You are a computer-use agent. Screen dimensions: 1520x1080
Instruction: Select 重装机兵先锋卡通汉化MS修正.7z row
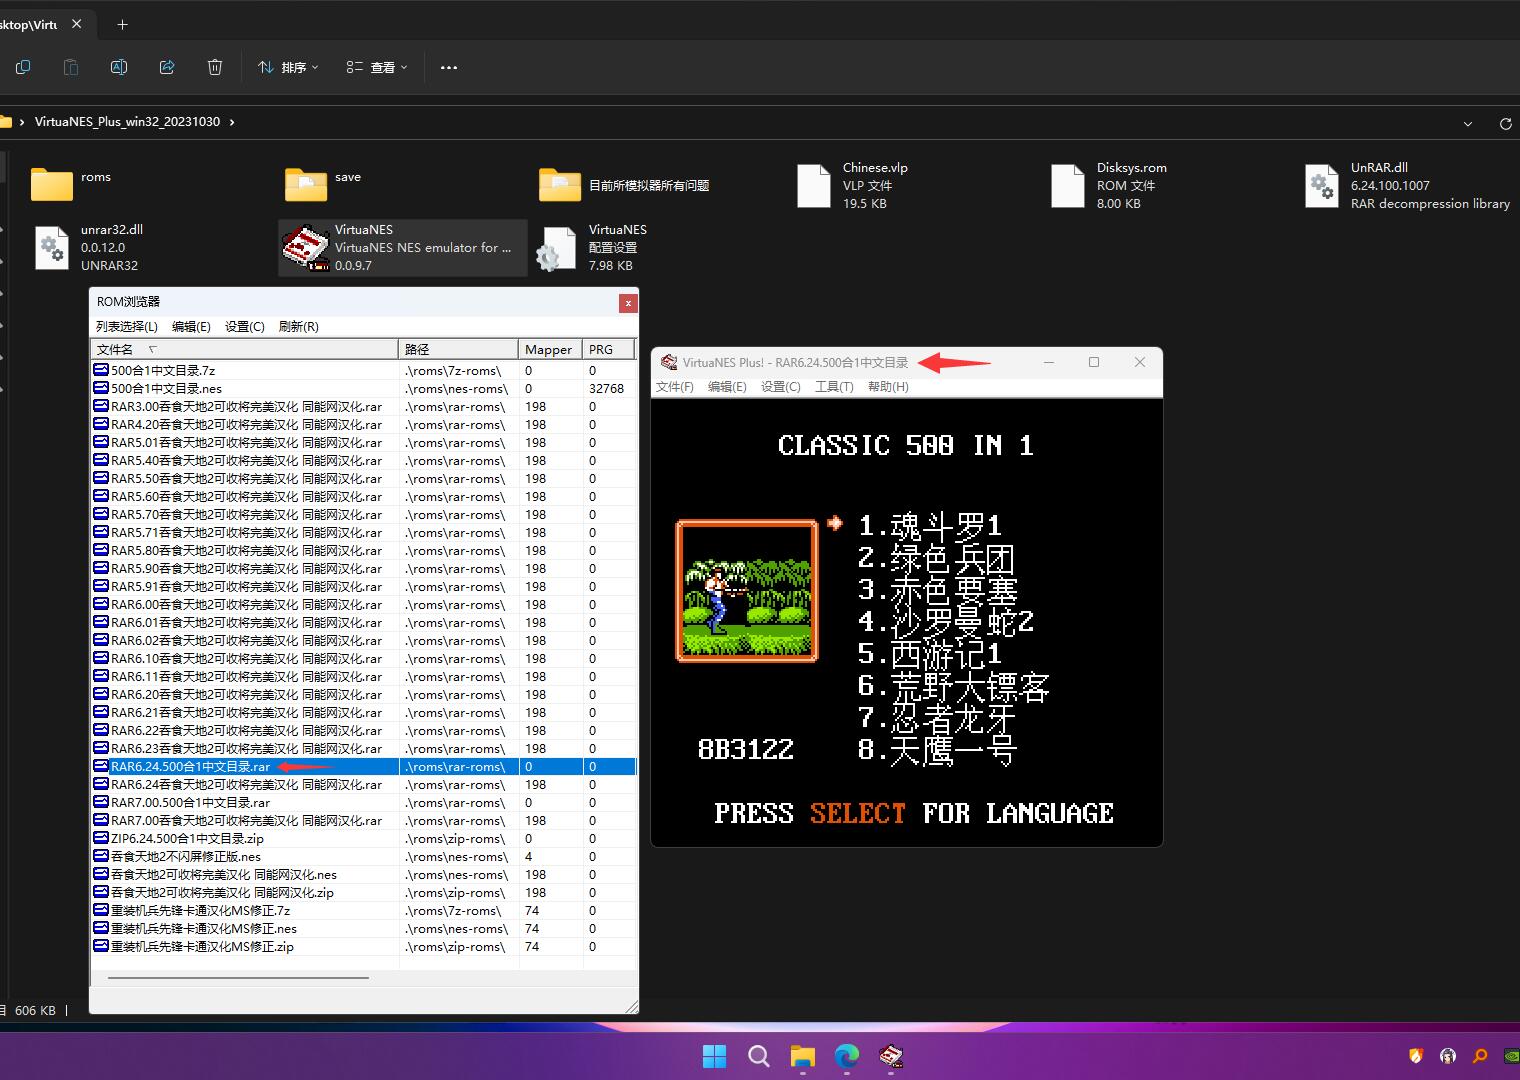(364, 910)
